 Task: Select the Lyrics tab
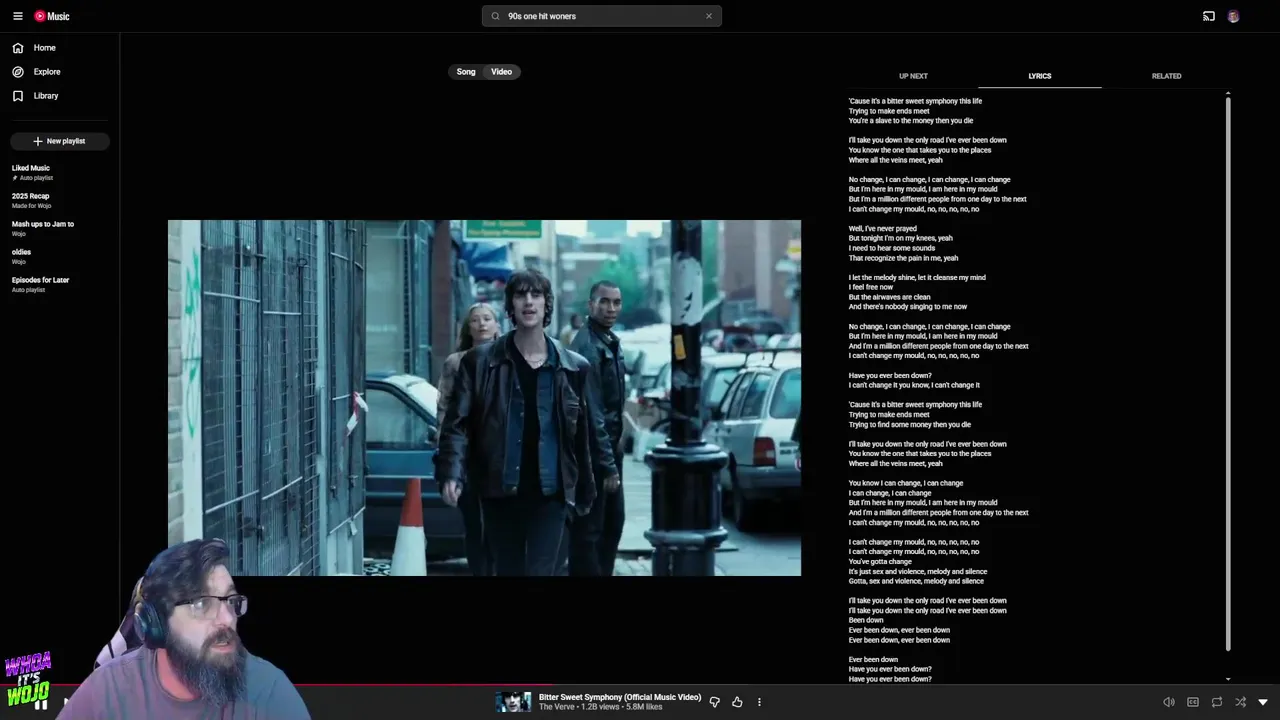[1040, 76]
